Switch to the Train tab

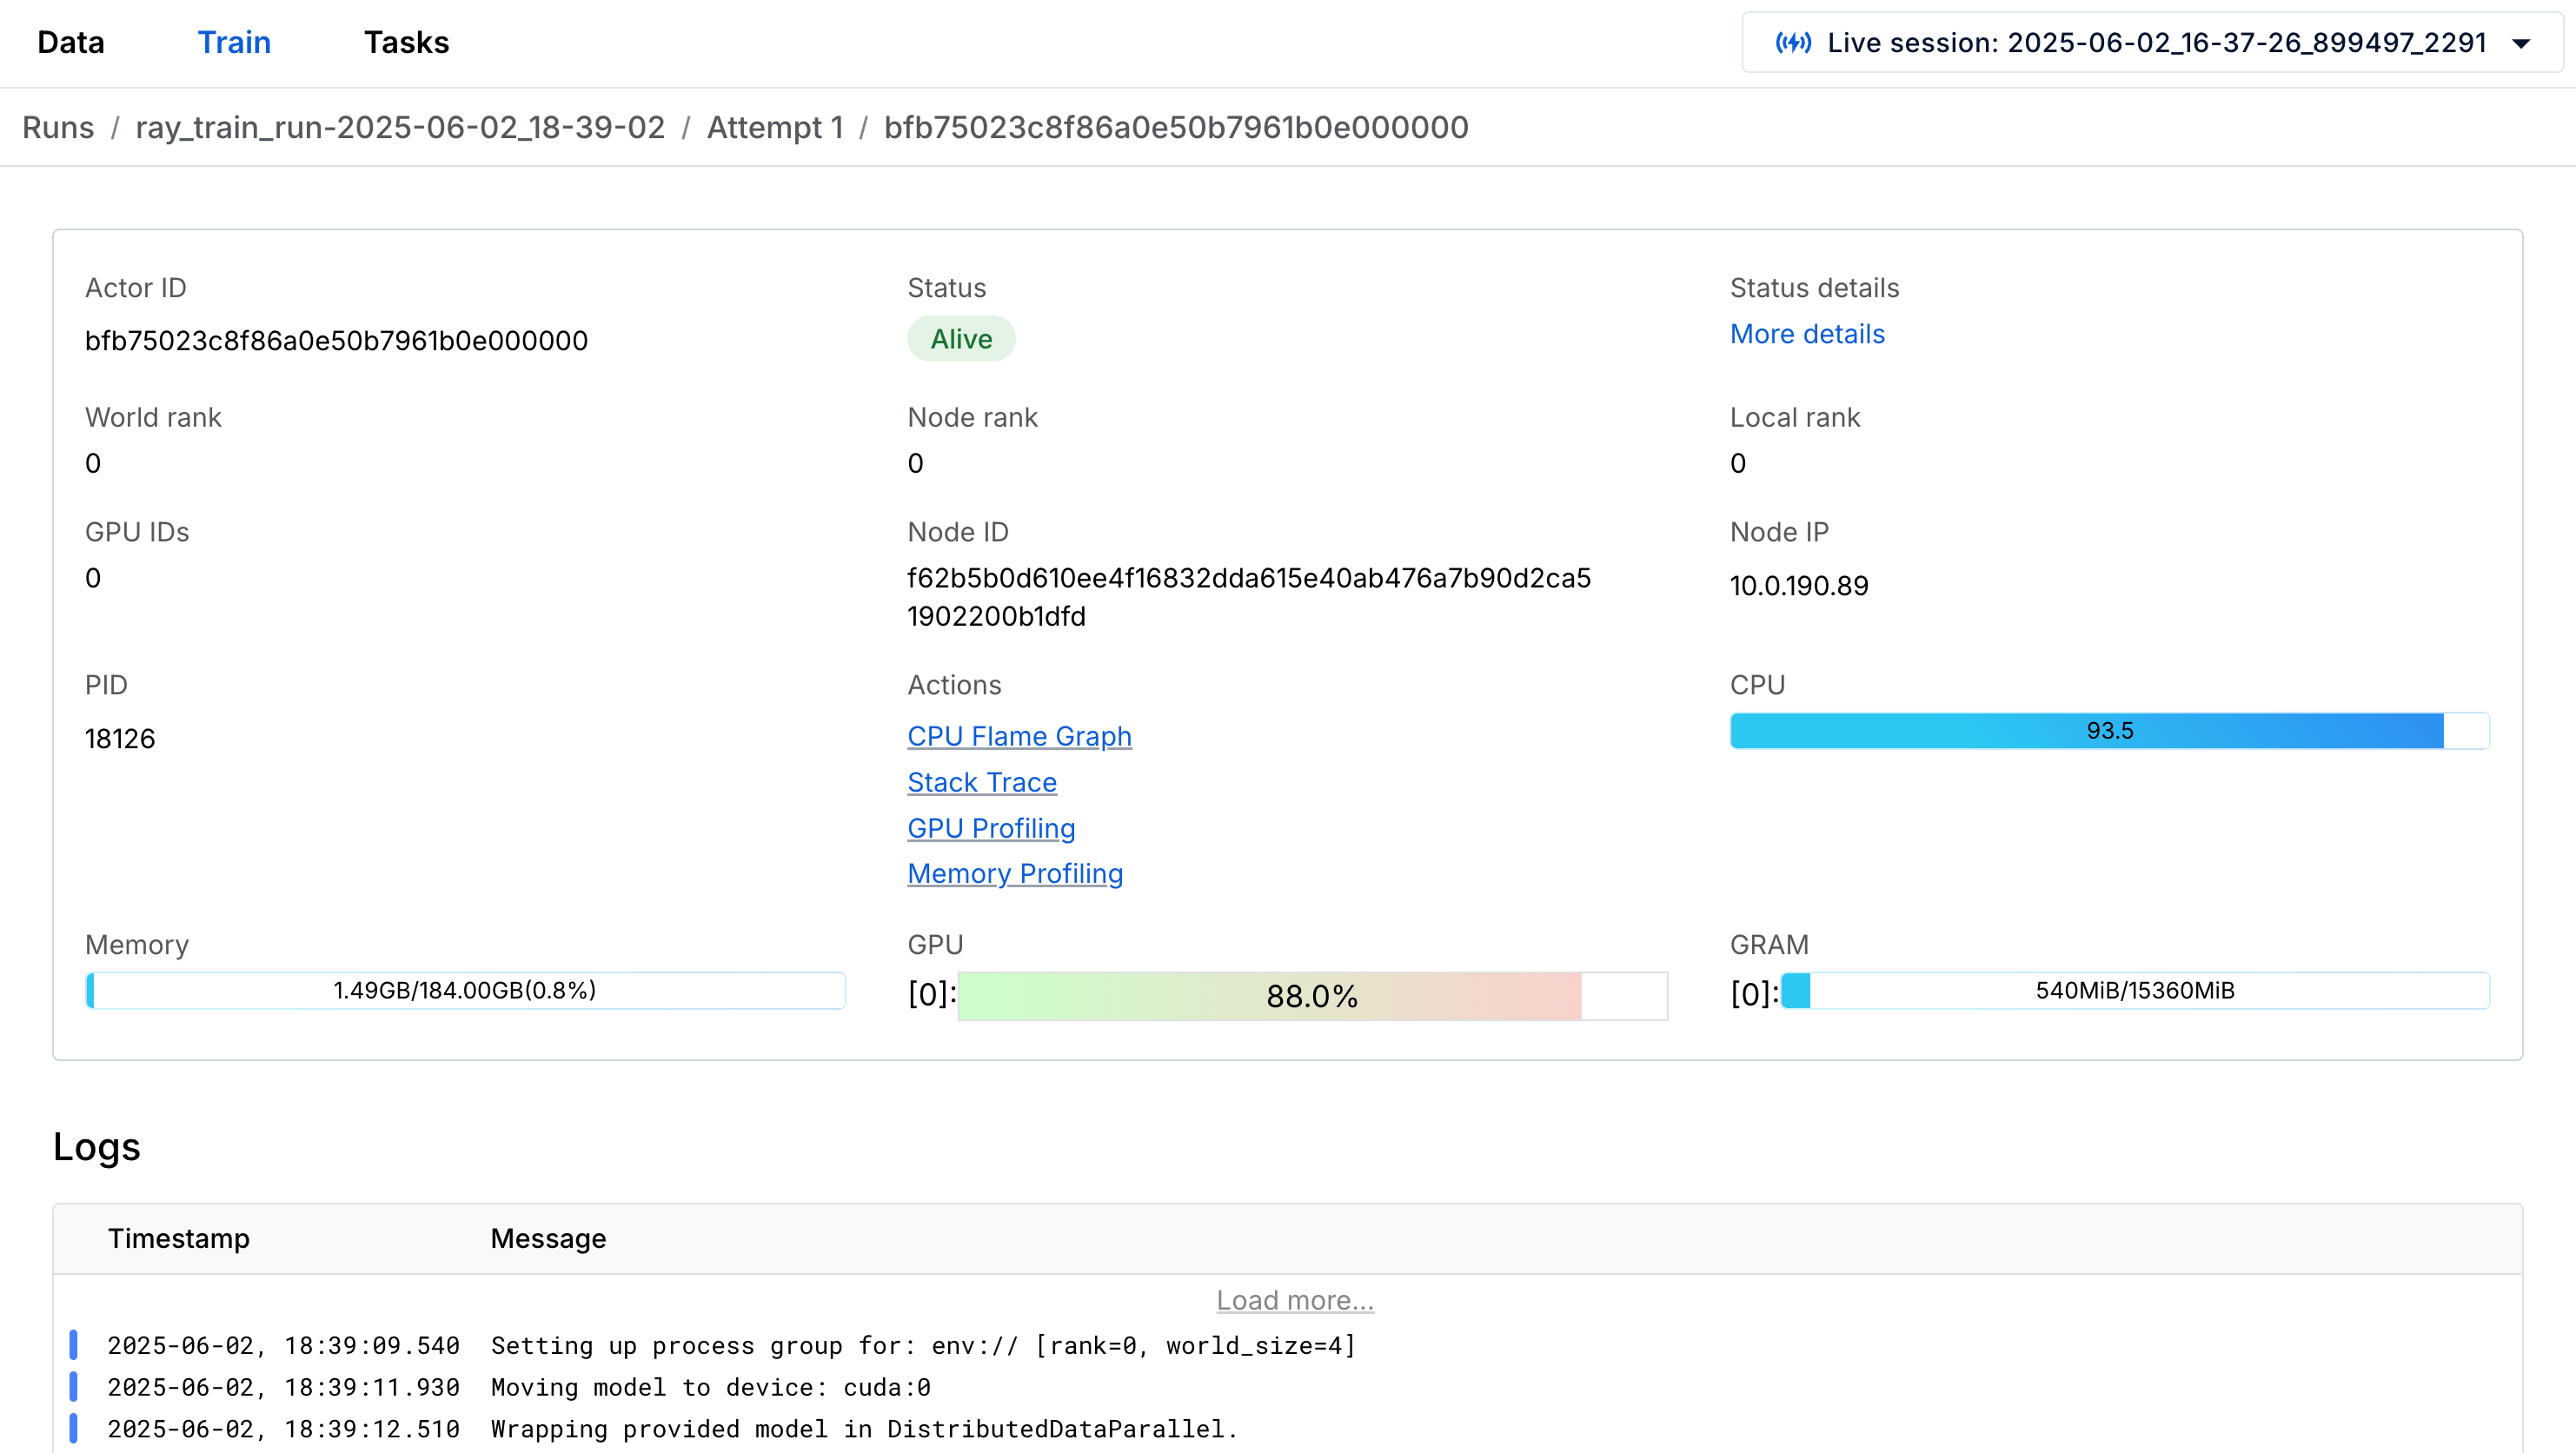click(x=234, y=43)
